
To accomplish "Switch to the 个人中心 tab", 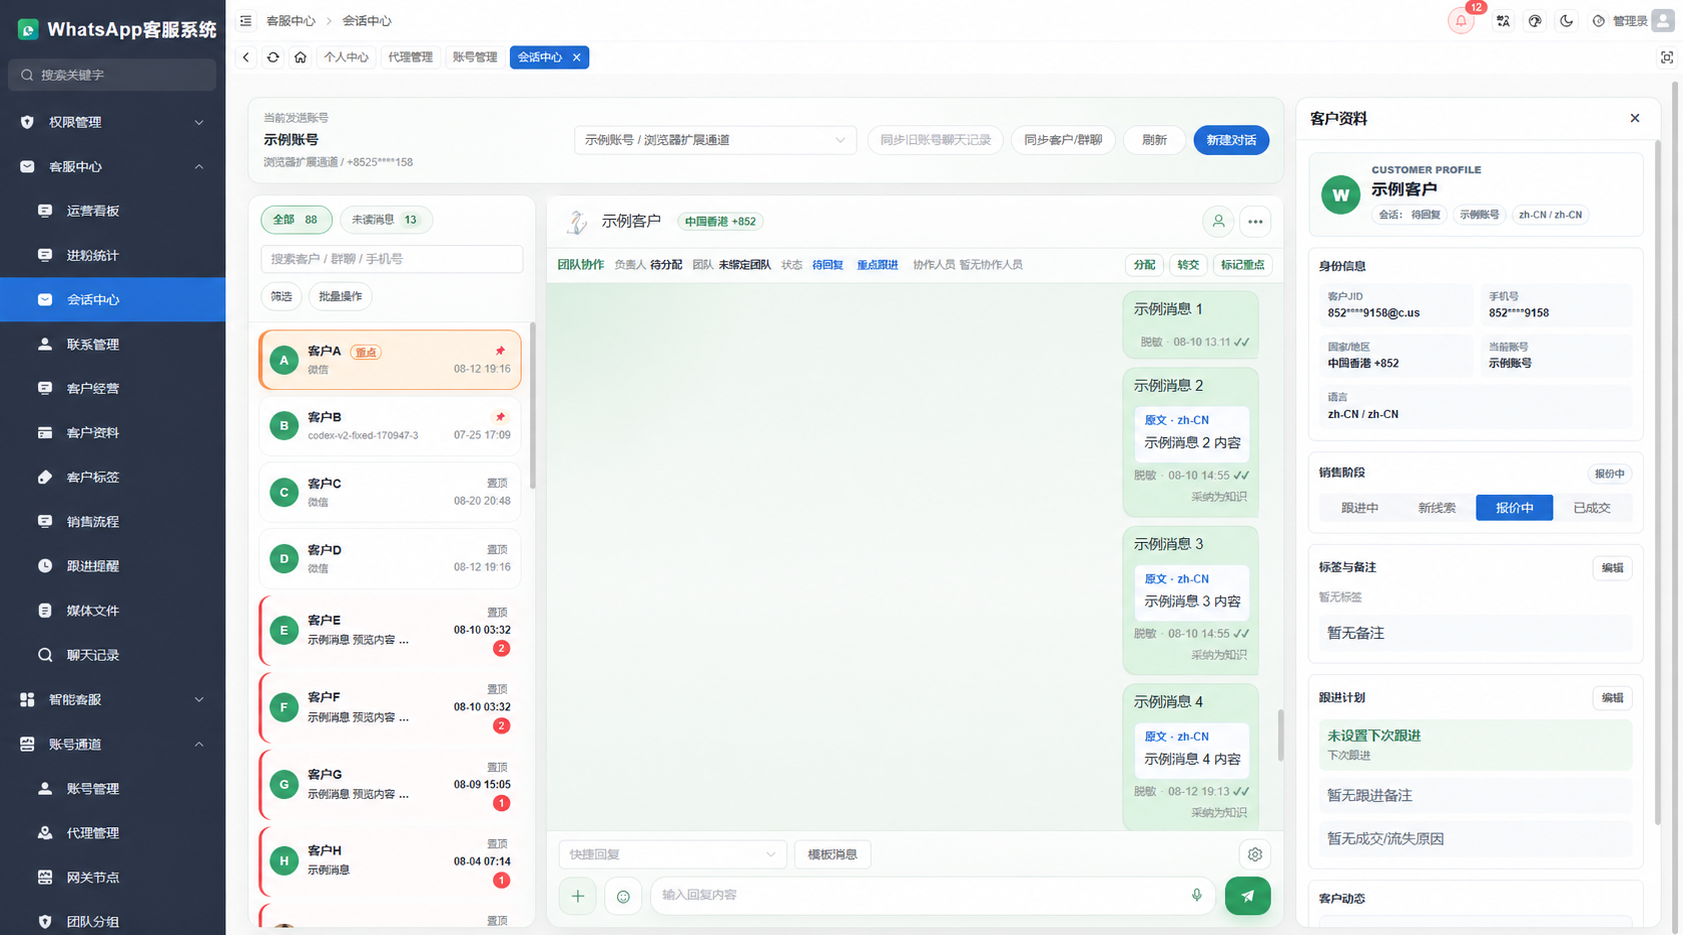I will 346,57.
